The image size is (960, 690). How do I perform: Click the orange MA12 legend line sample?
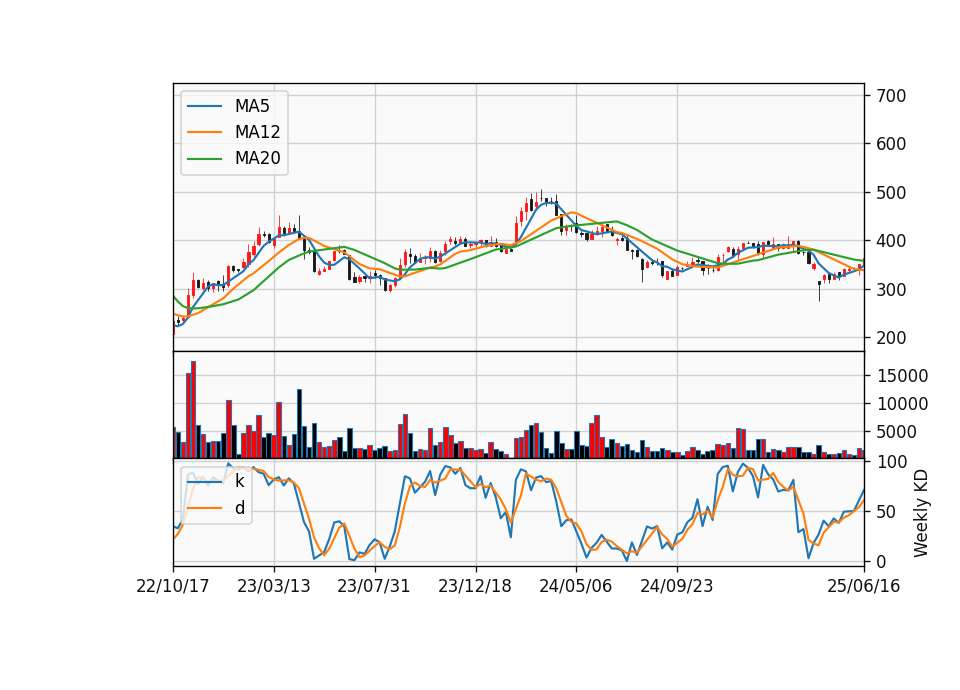click(x=204, y=132)
